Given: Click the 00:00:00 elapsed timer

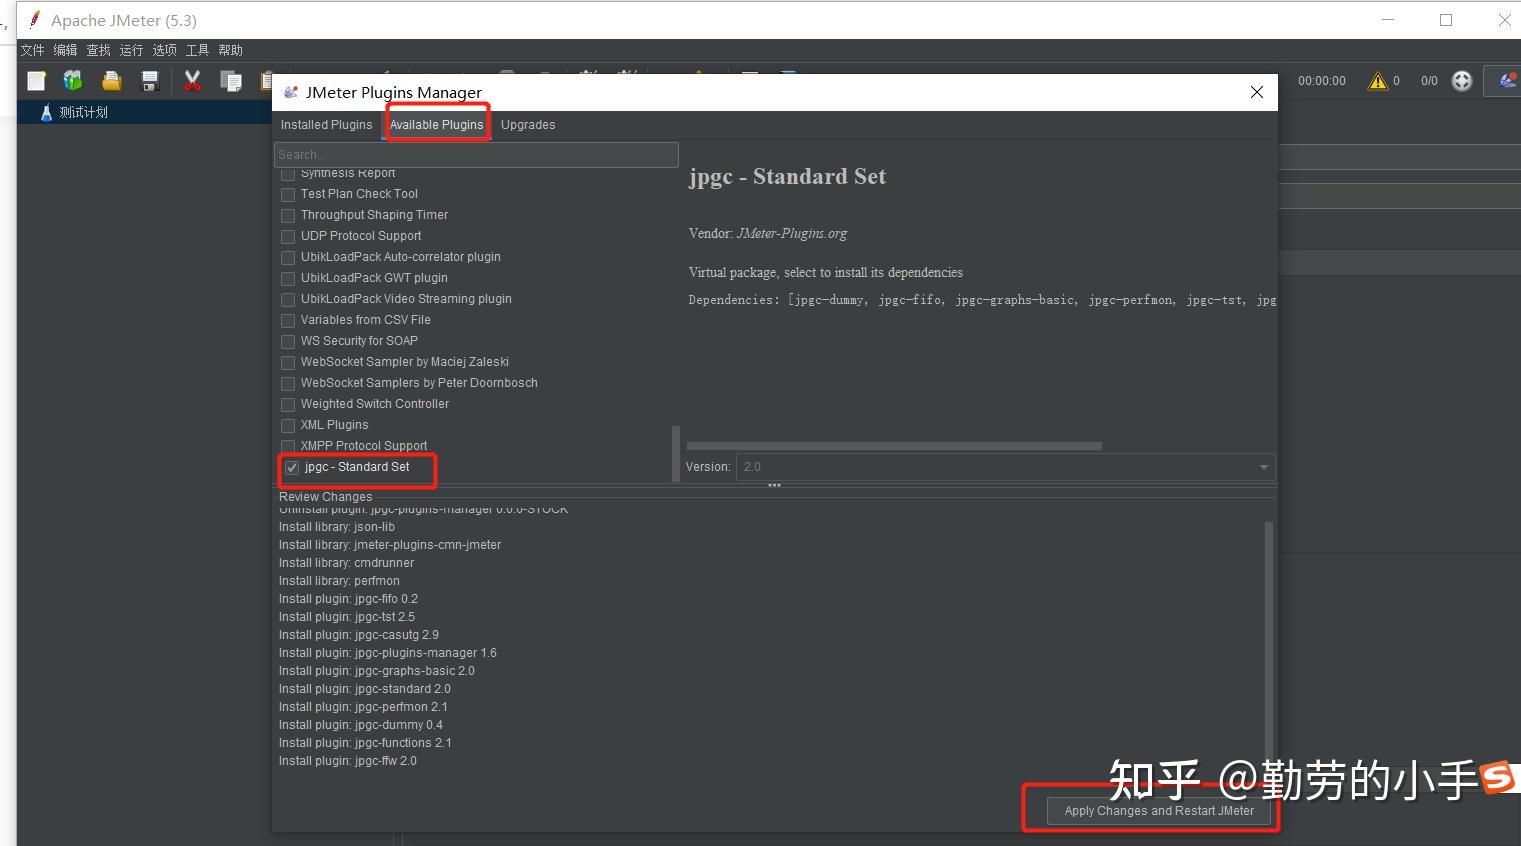Looking at the screenshot, I should coord(1322,81).
